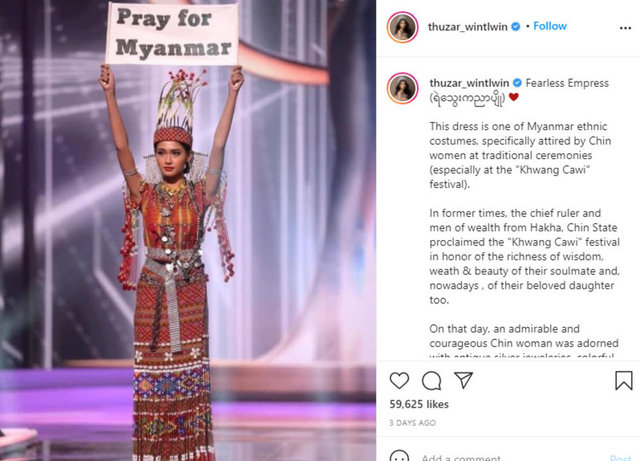
Task: Open thuzar_wintlwin username in header
Action: point(467,27)
